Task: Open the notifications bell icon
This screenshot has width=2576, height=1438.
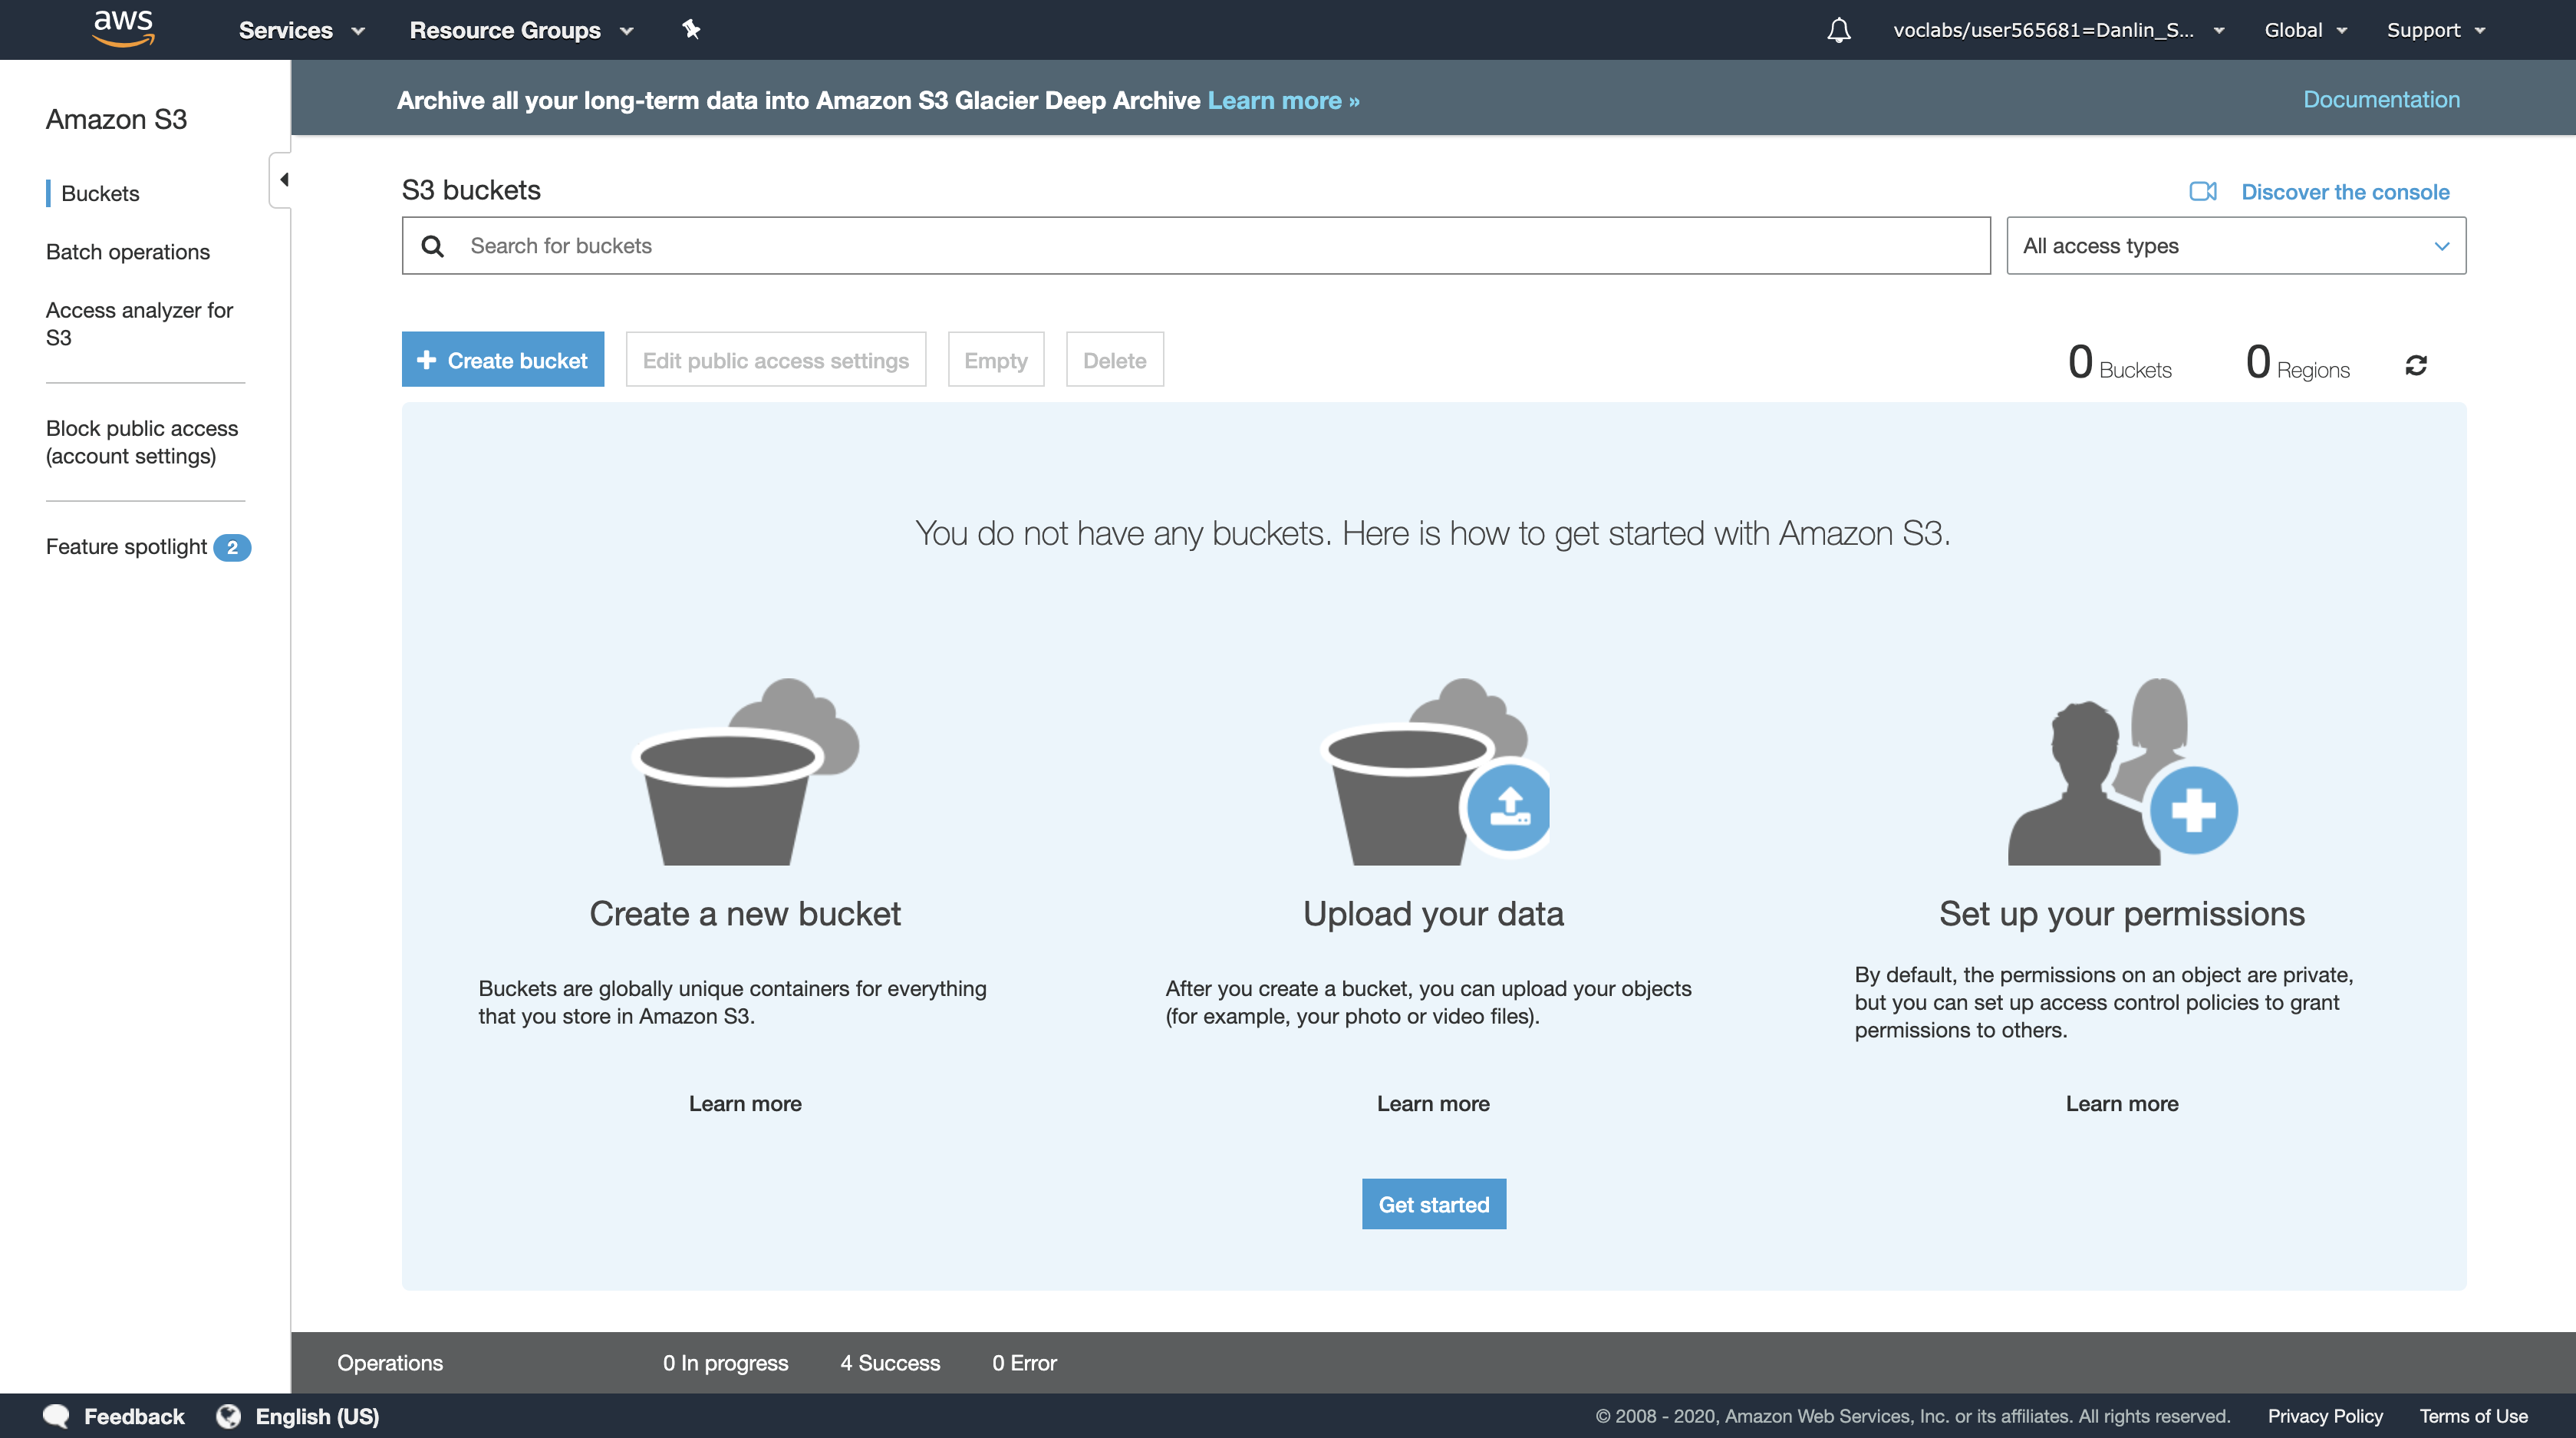Action: click(1838, 30)
